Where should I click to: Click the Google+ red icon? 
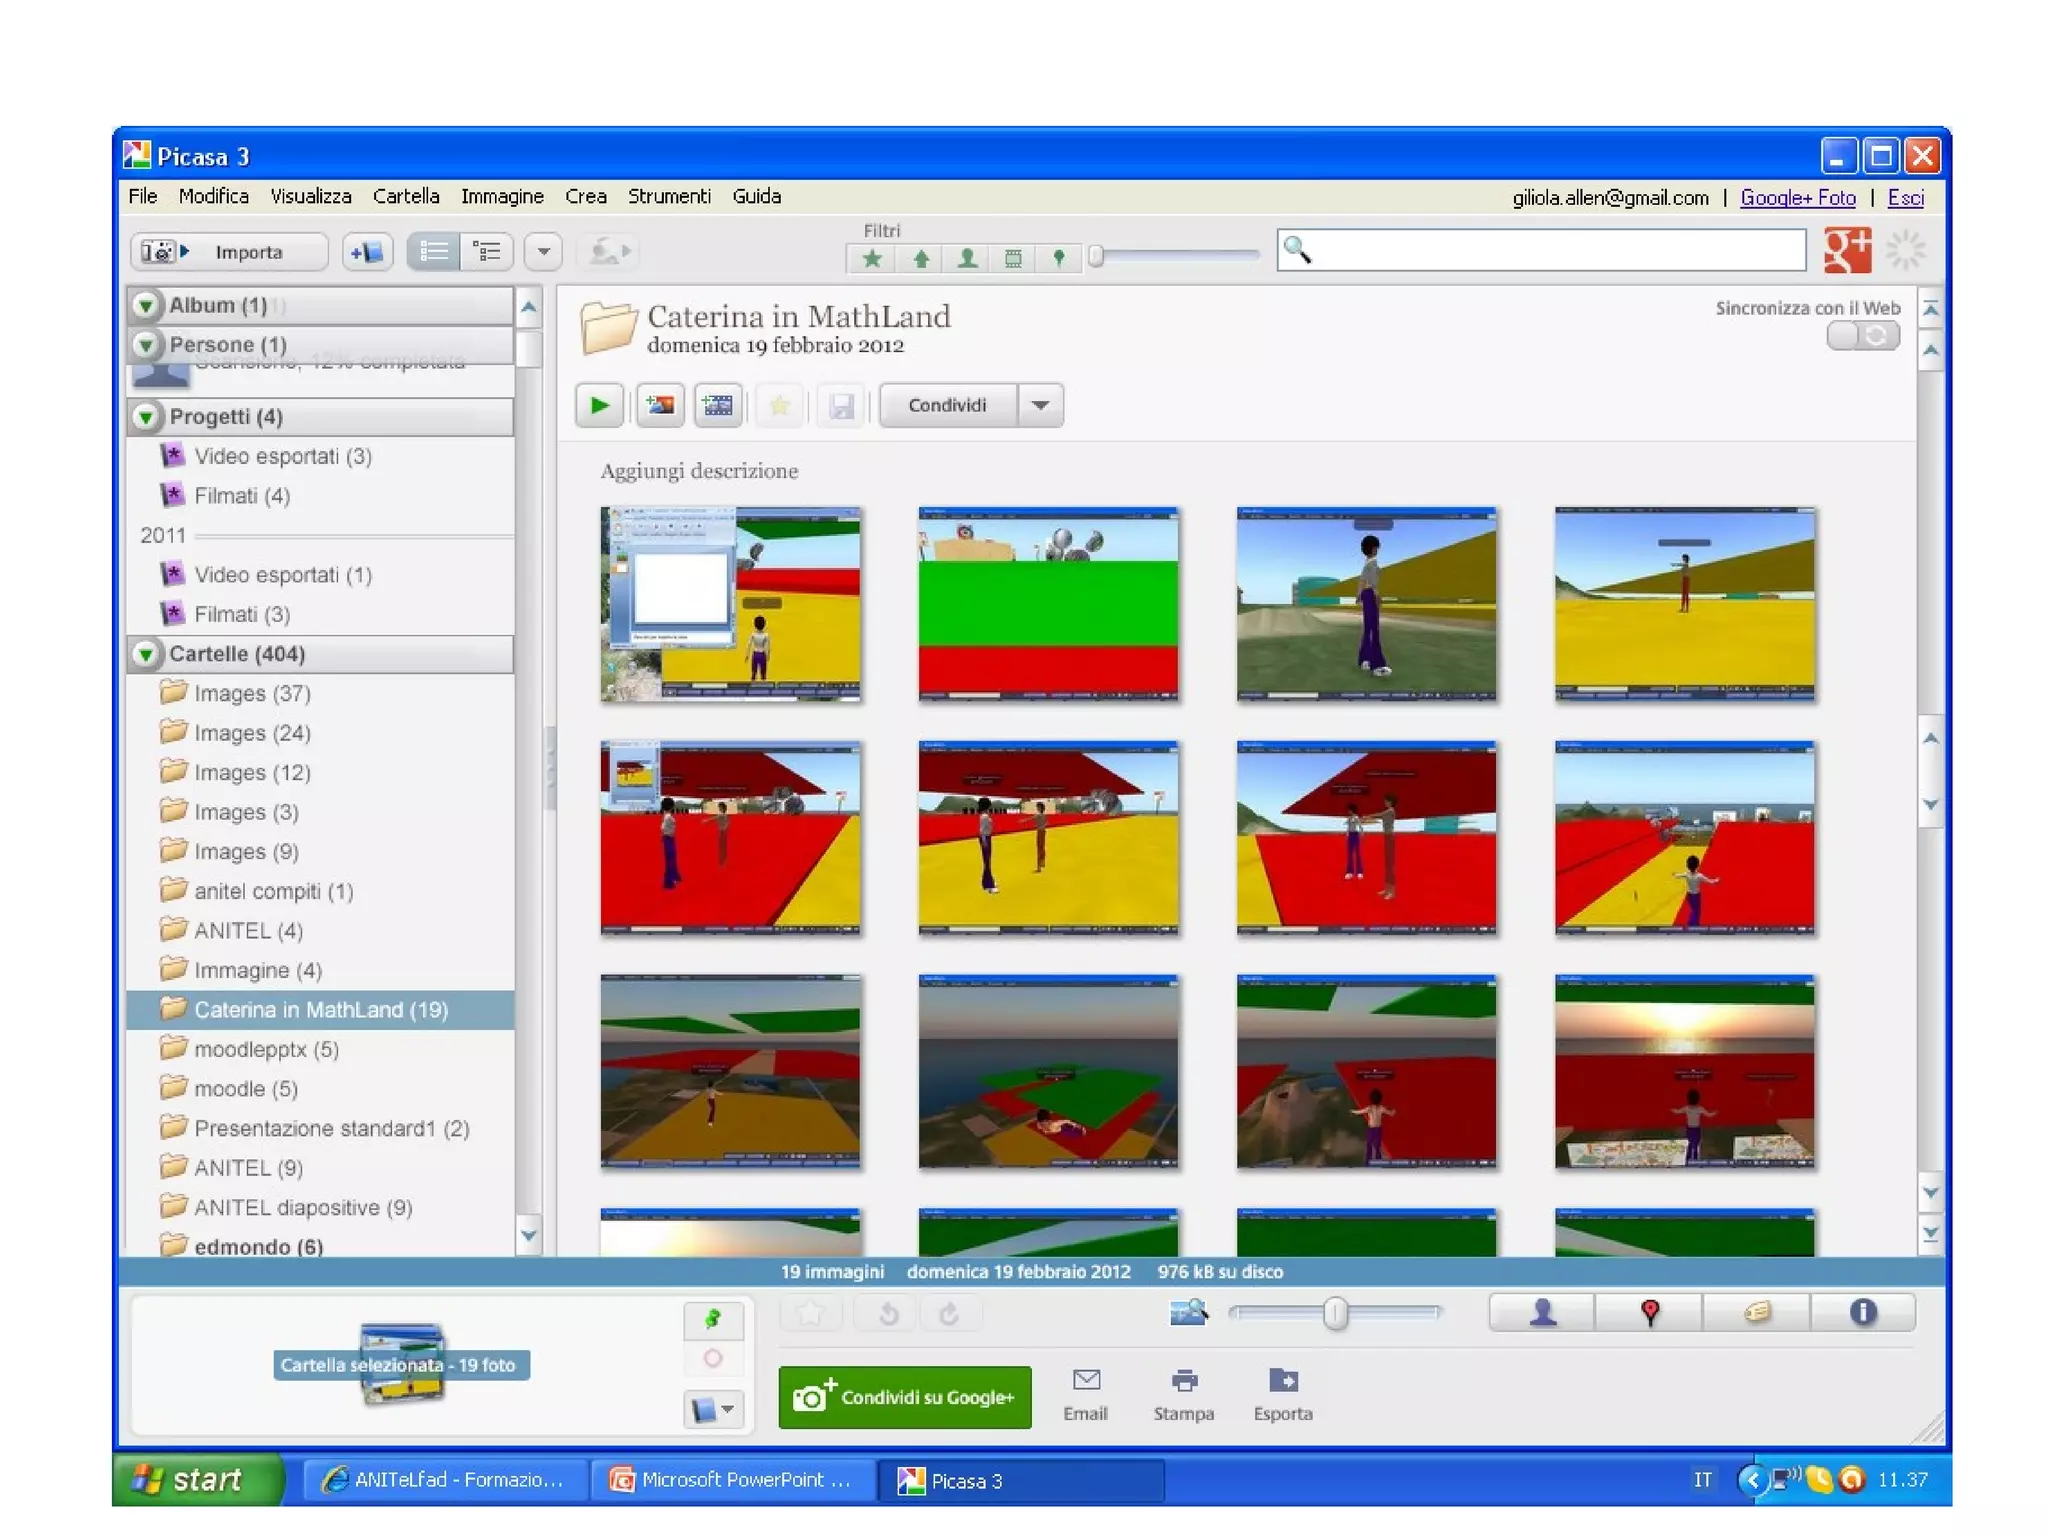pyautogui.click(x=1846, y=250)
